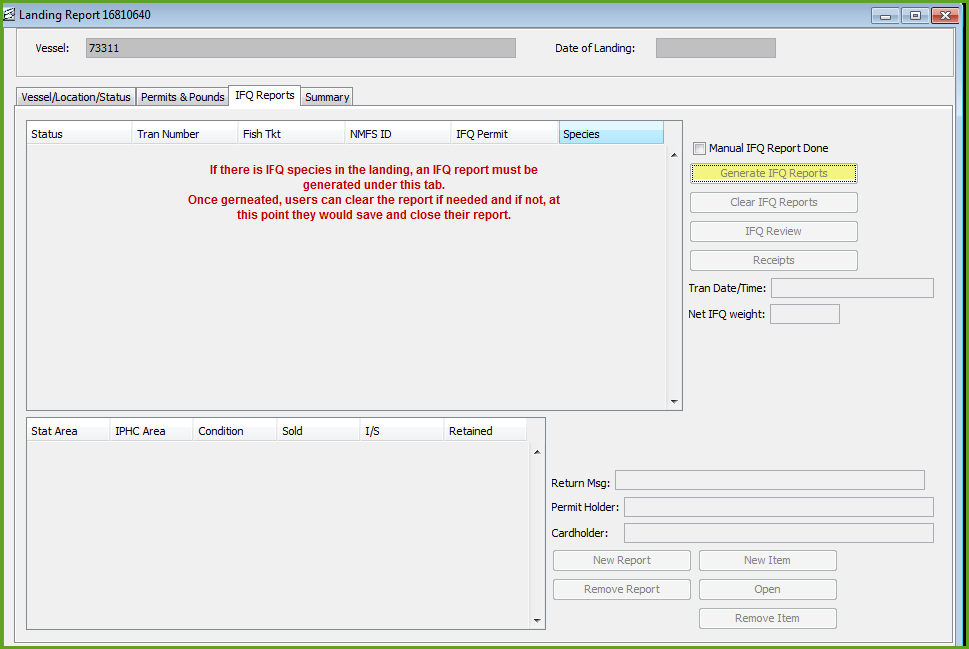Sort by the Tran Number column header
The width and height of the screenshot is (969, 649).
[185, 134]
